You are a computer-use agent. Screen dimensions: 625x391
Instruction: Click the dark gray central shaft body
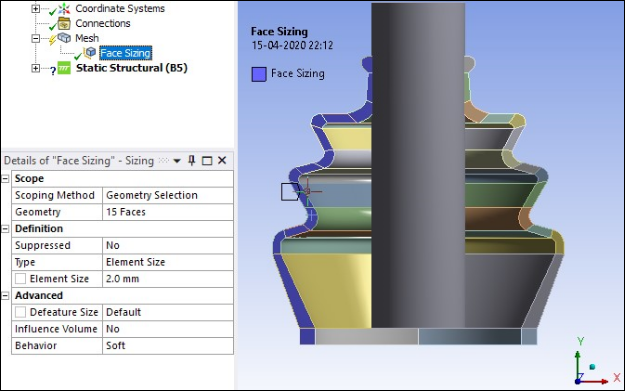coord(418,165)
